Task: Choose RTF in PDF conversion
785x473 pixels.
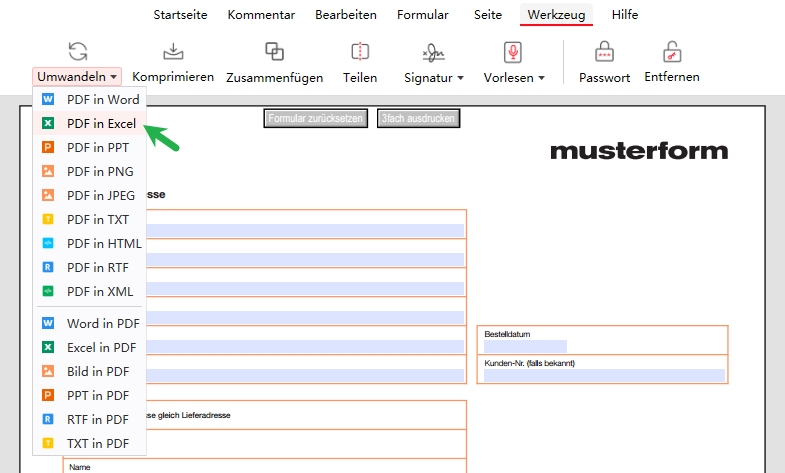Action: [90, 419]
